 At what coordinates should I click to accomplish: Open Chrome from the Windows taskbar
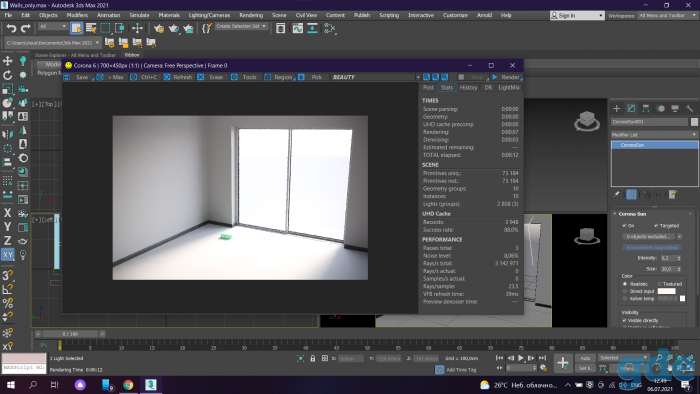click(x=128, y=385)
